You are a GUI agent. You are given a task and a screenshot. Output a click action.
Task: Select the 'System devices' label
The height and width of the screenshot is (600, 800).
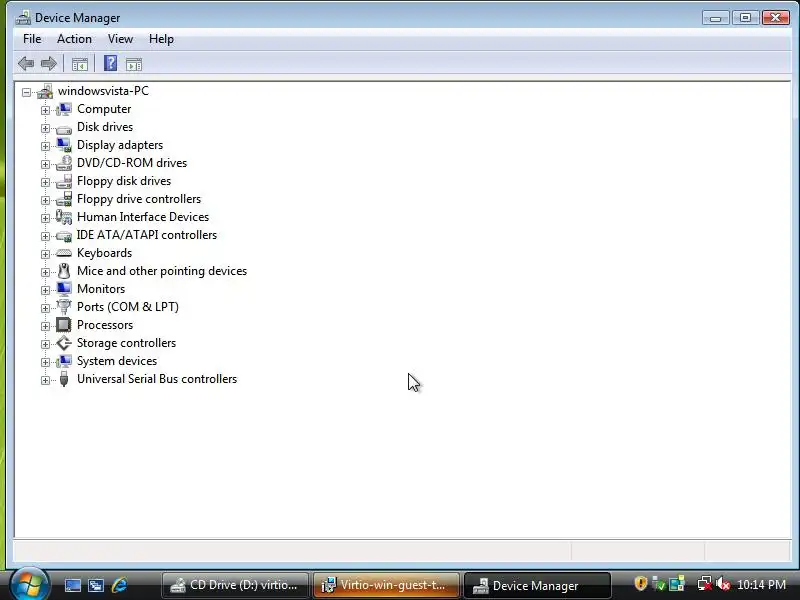coord(117,361)
